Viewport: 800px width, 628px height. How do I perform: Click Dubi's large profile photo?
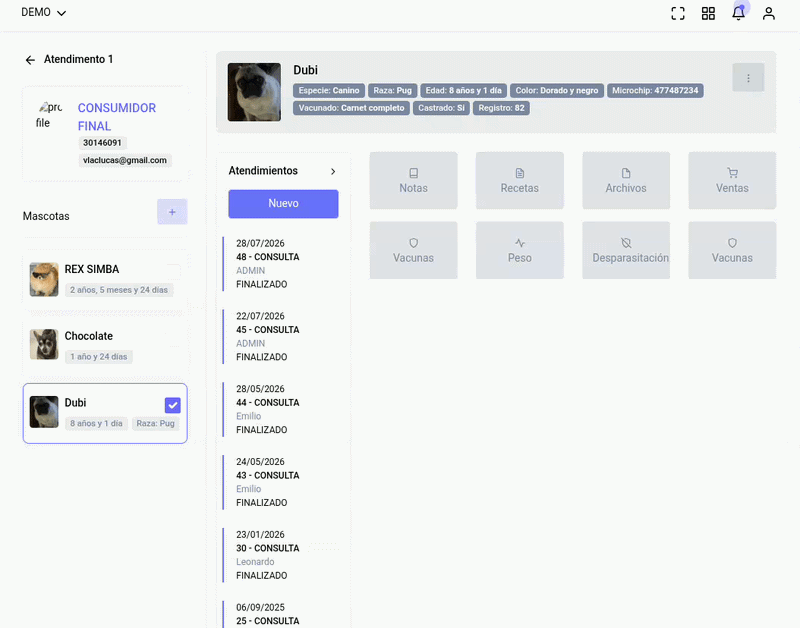[254, 92]
